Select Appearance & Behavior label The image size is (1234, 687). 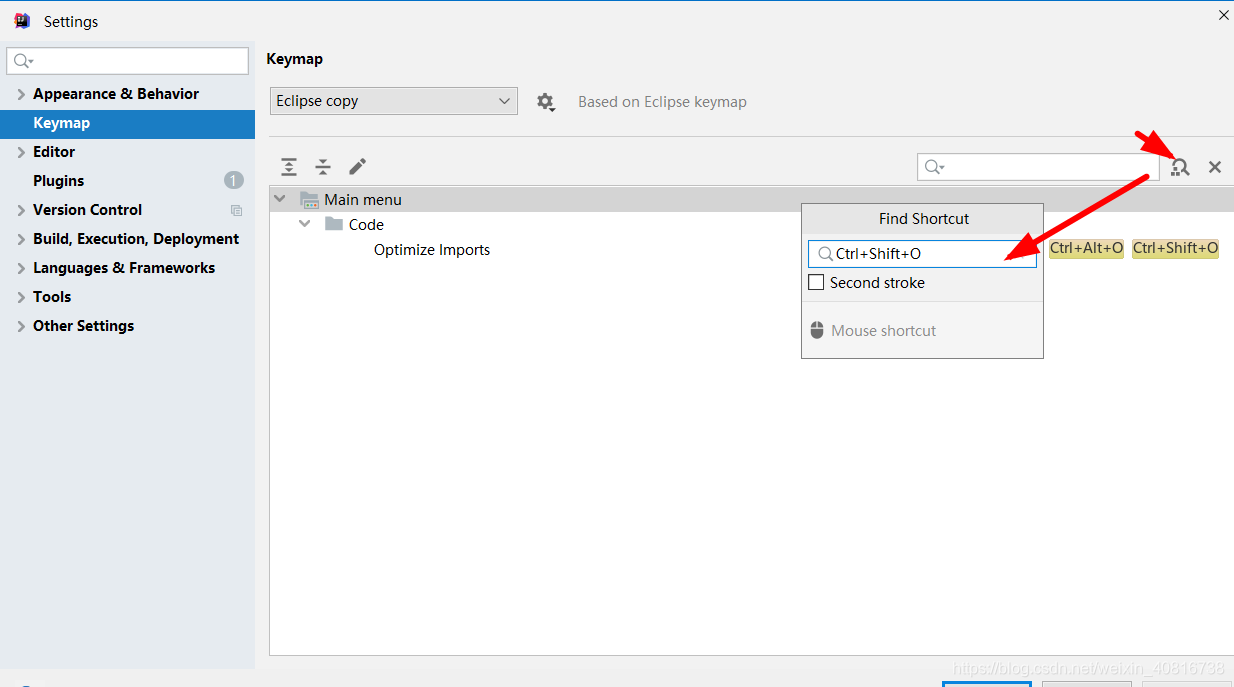[x=116, y=94]
